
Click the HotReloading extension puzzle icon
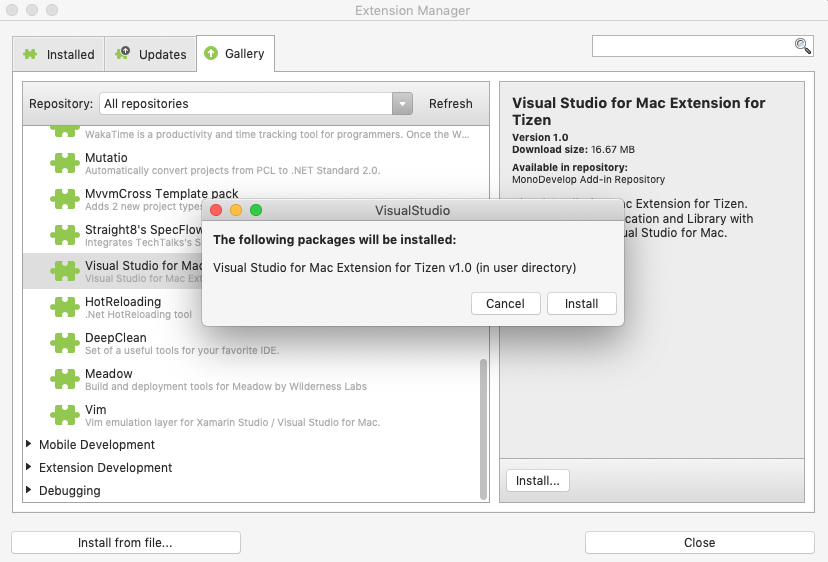(65, 308)
